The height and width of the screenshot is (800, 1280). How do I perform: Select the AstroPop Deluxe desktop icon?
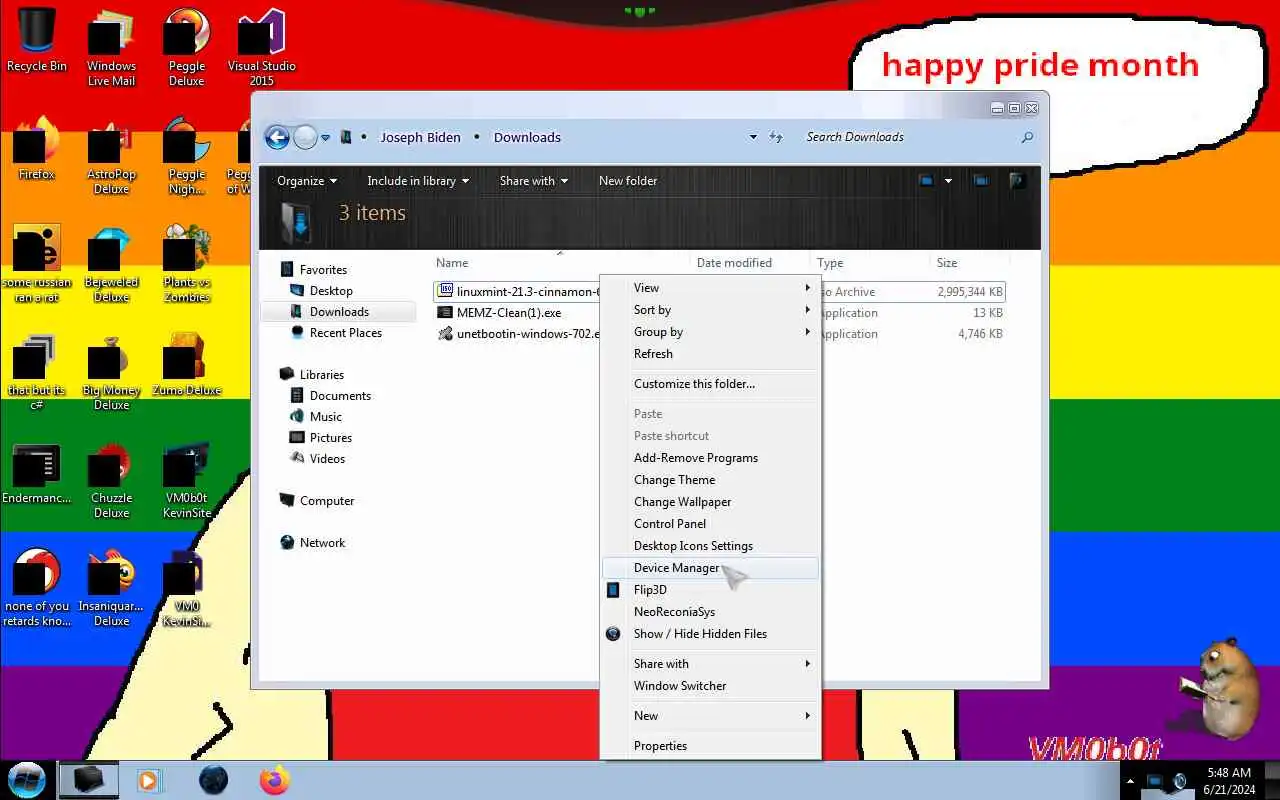point(111,156)
